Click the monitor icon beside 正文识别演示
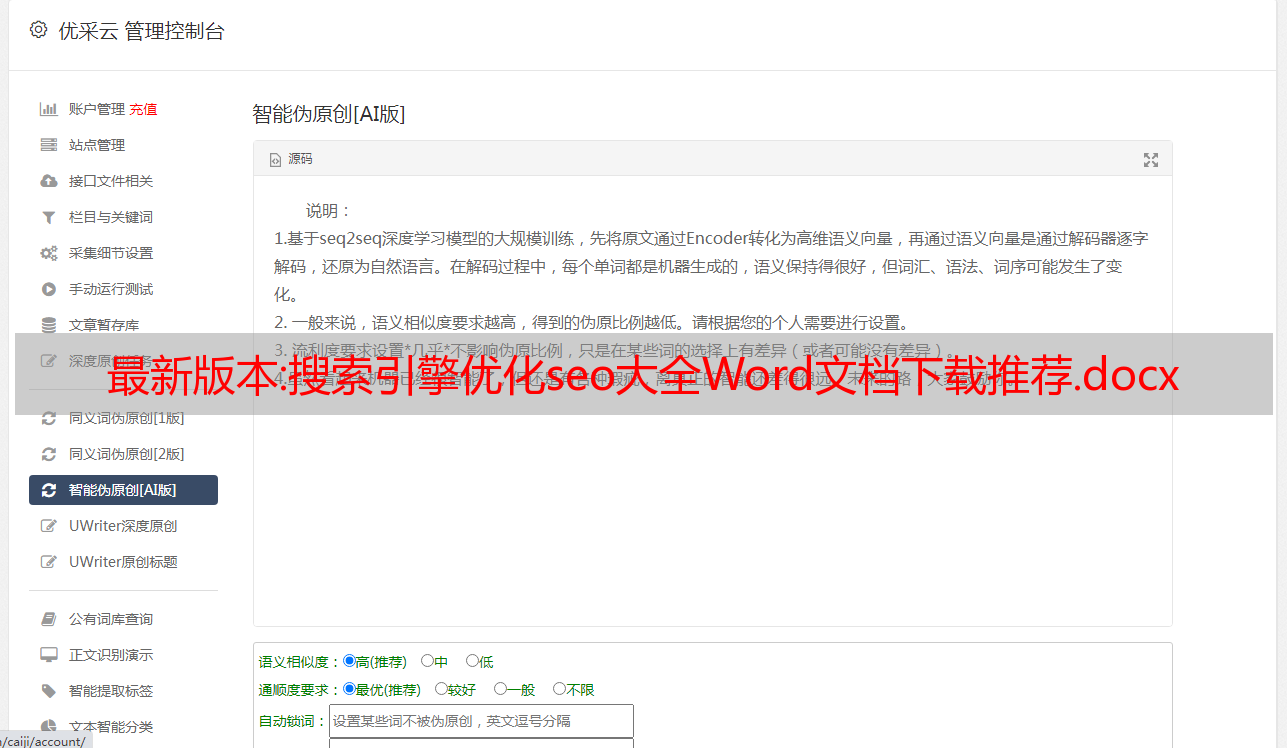The width and height of the screenshot is (1287, 748). click(x=48, y=655)
